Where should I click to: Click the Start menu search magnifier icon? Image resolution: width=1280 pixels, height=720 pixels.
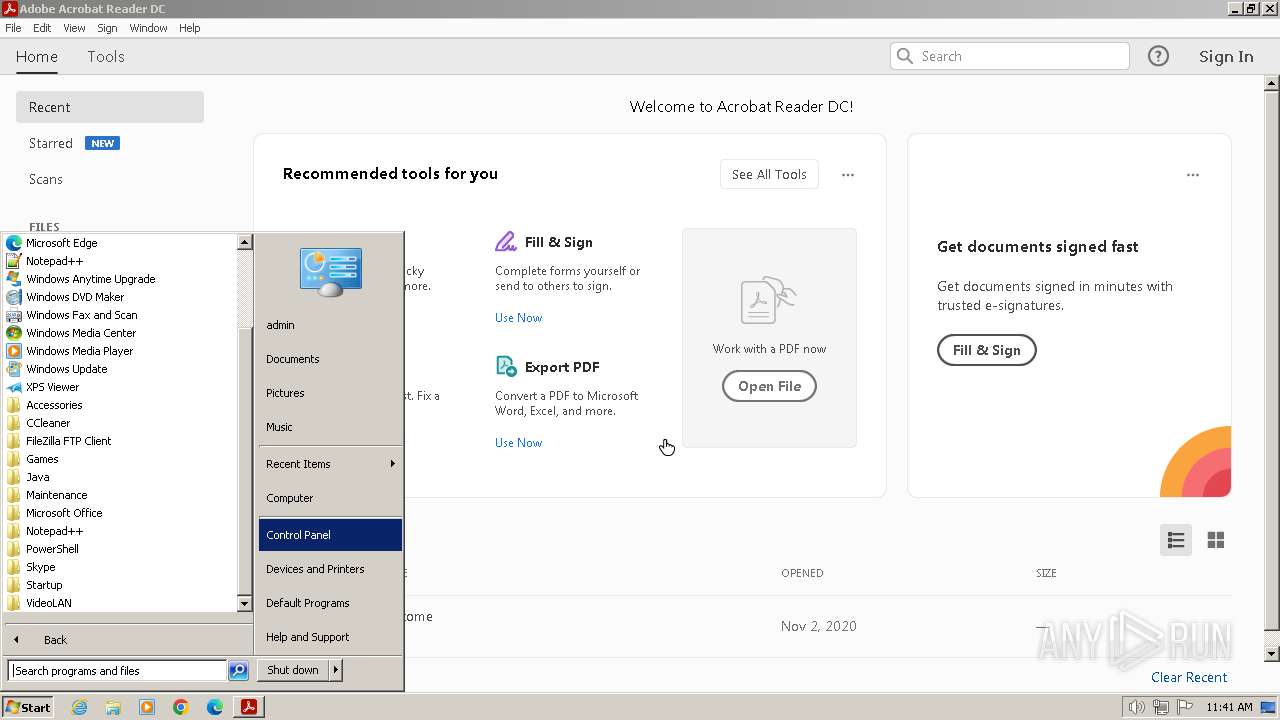tap(238, 671)
